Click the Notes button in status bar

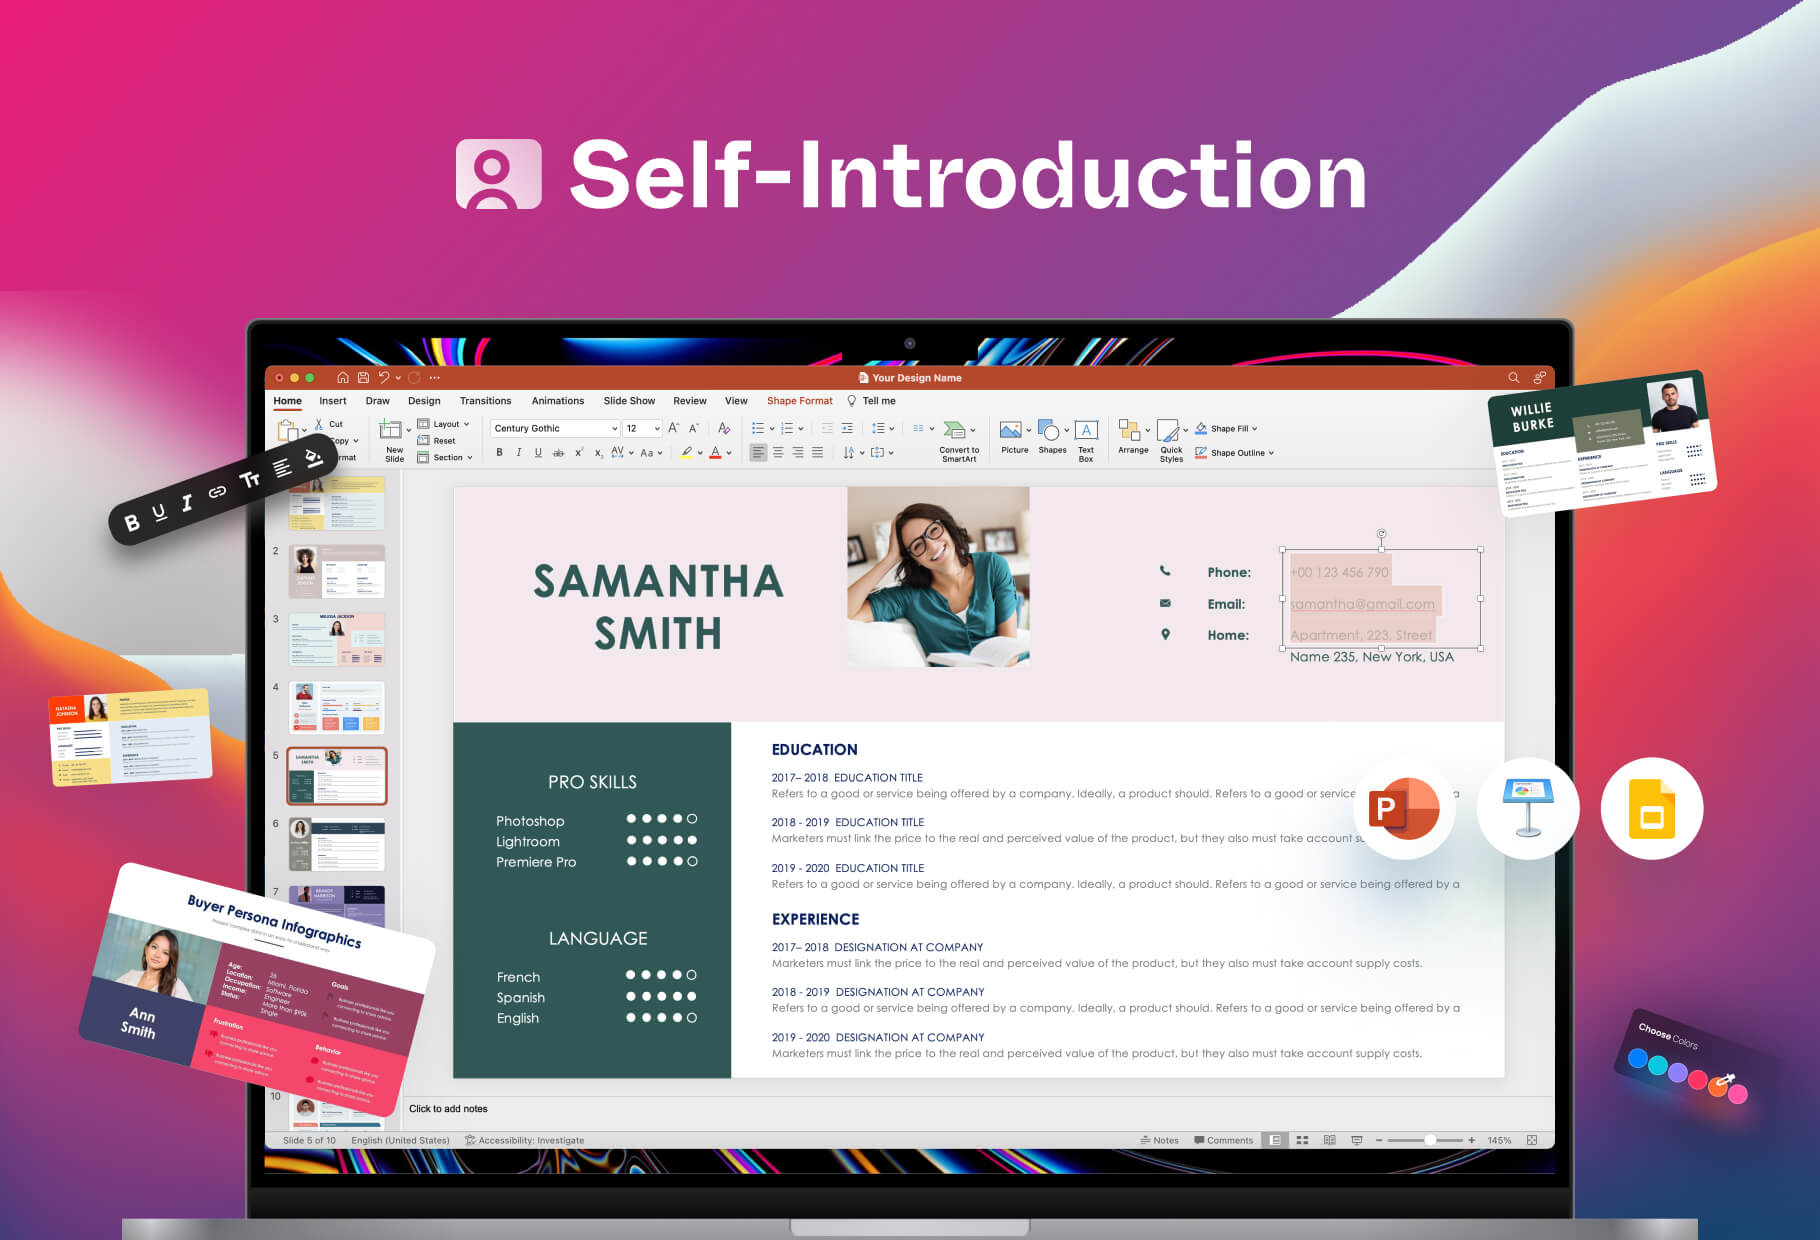coord(1159,1139)
